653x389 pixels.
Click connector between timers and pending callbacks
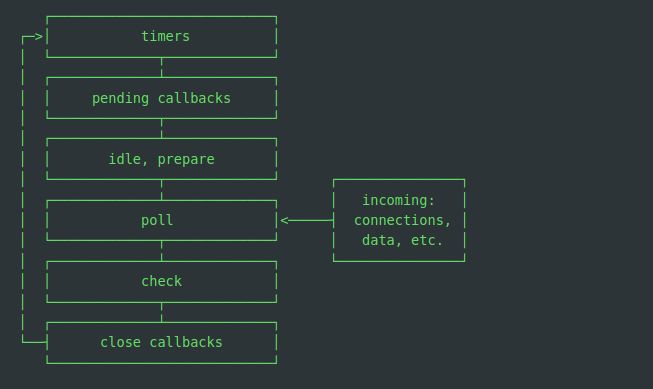click(162, 67)
